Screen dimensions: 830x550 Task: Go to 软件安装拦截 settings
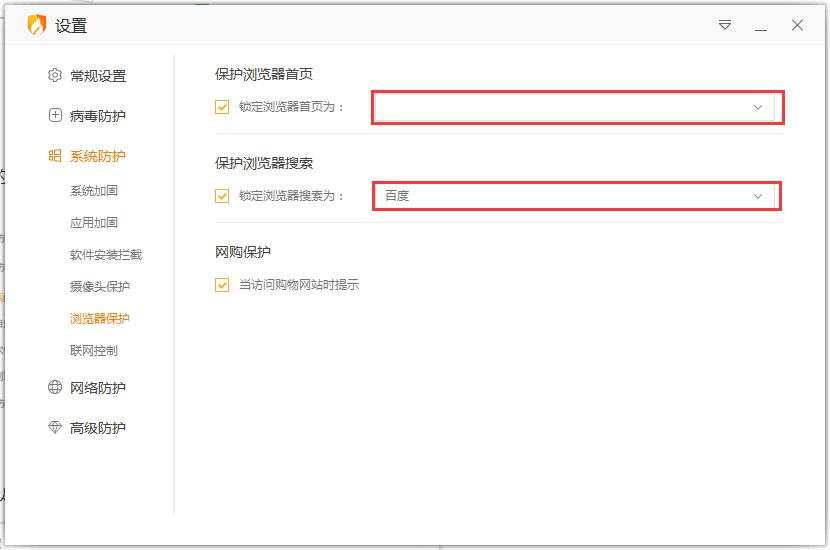(106, 255)
